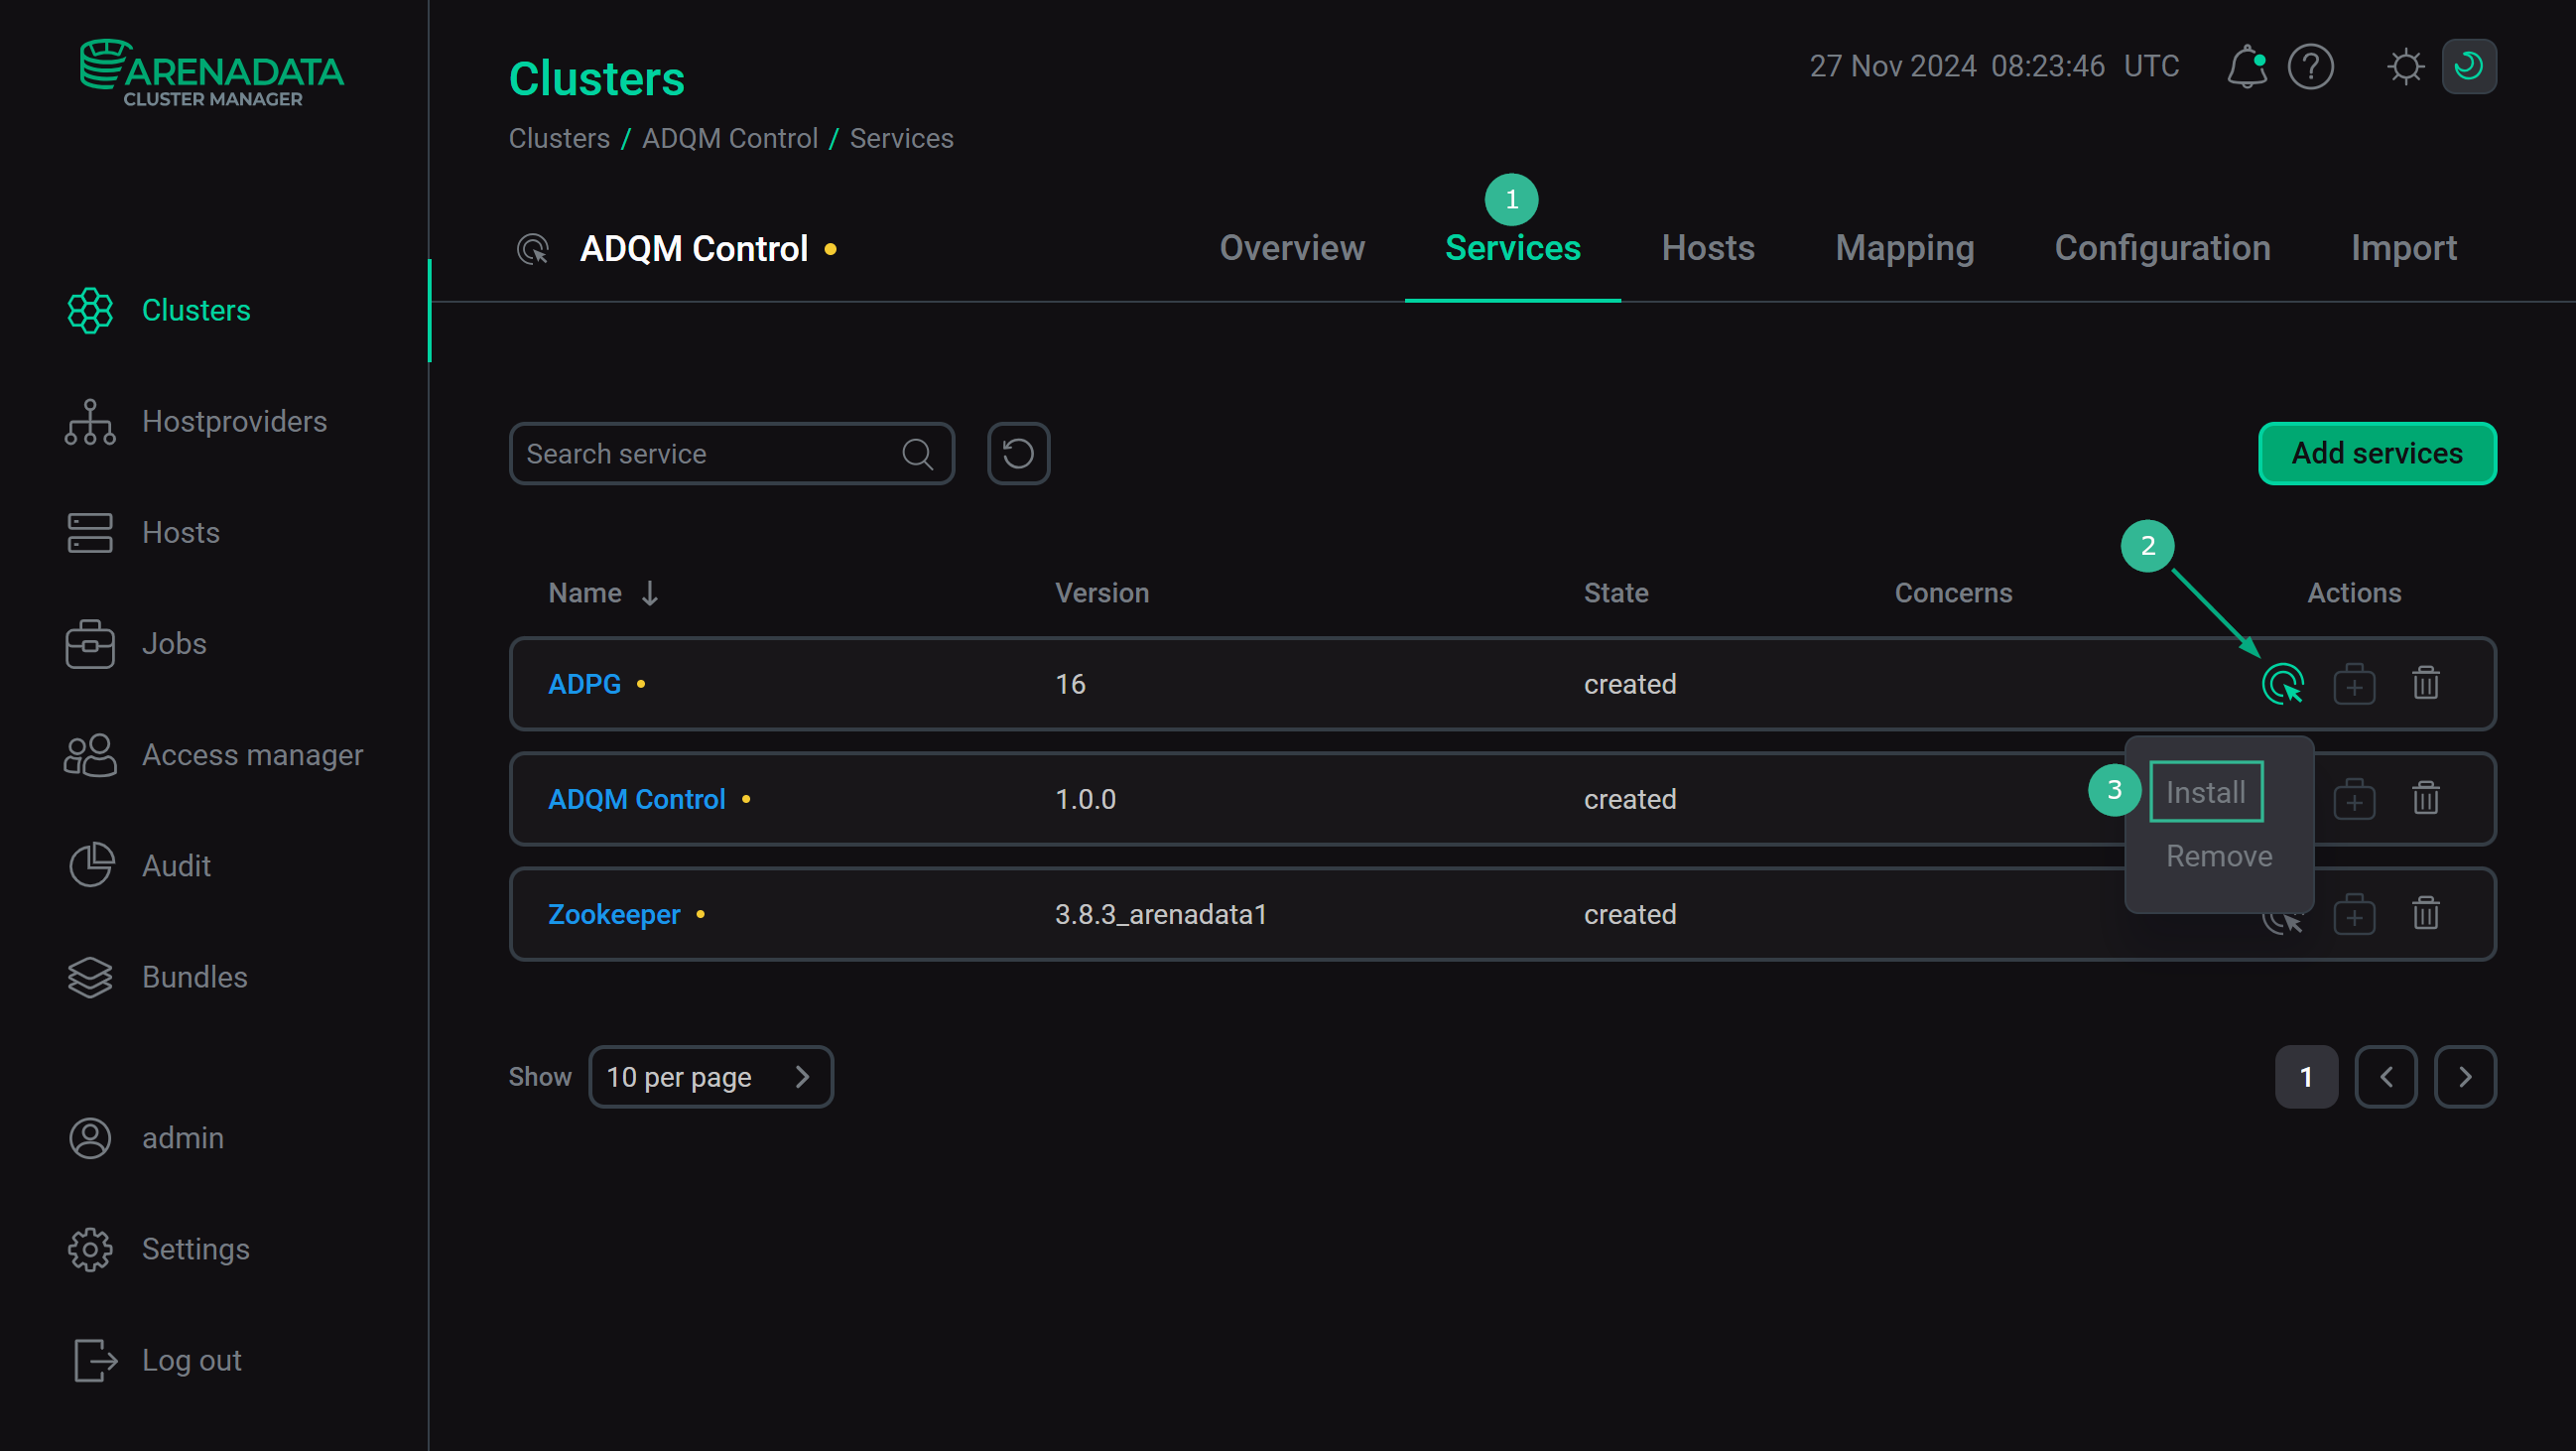Expand the 10 per page dropdown

point(710,1077)
